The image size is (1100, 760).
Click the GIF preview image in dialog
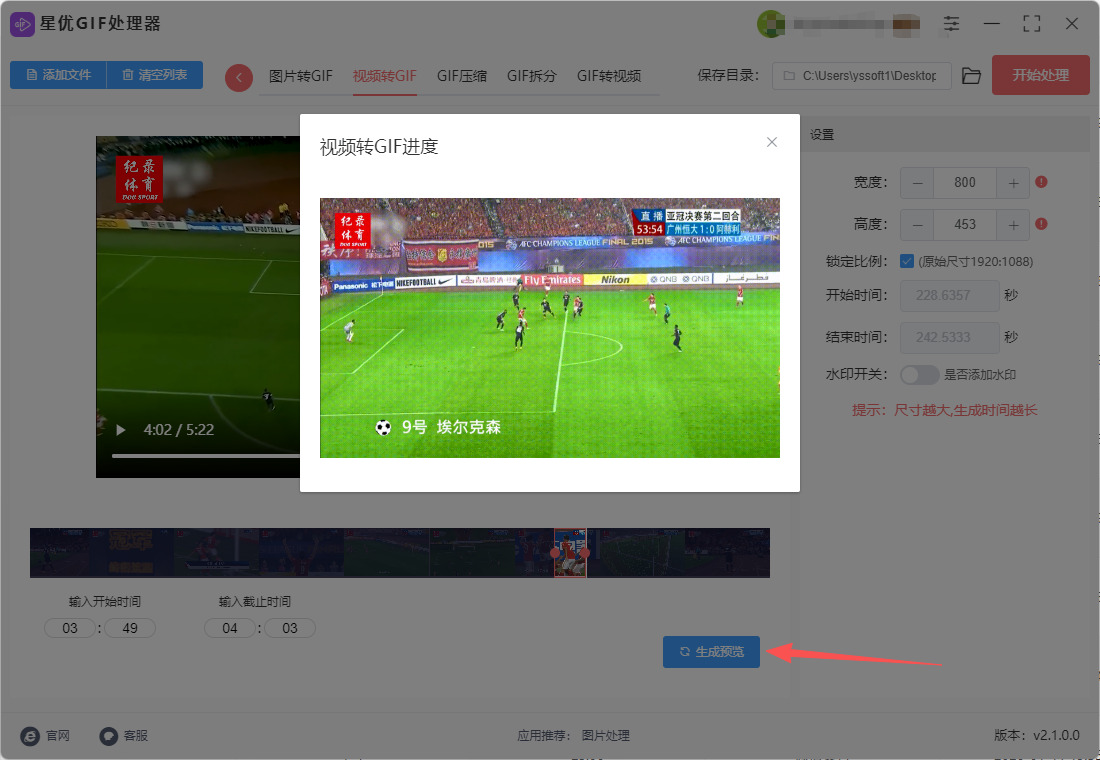[550, 328]
